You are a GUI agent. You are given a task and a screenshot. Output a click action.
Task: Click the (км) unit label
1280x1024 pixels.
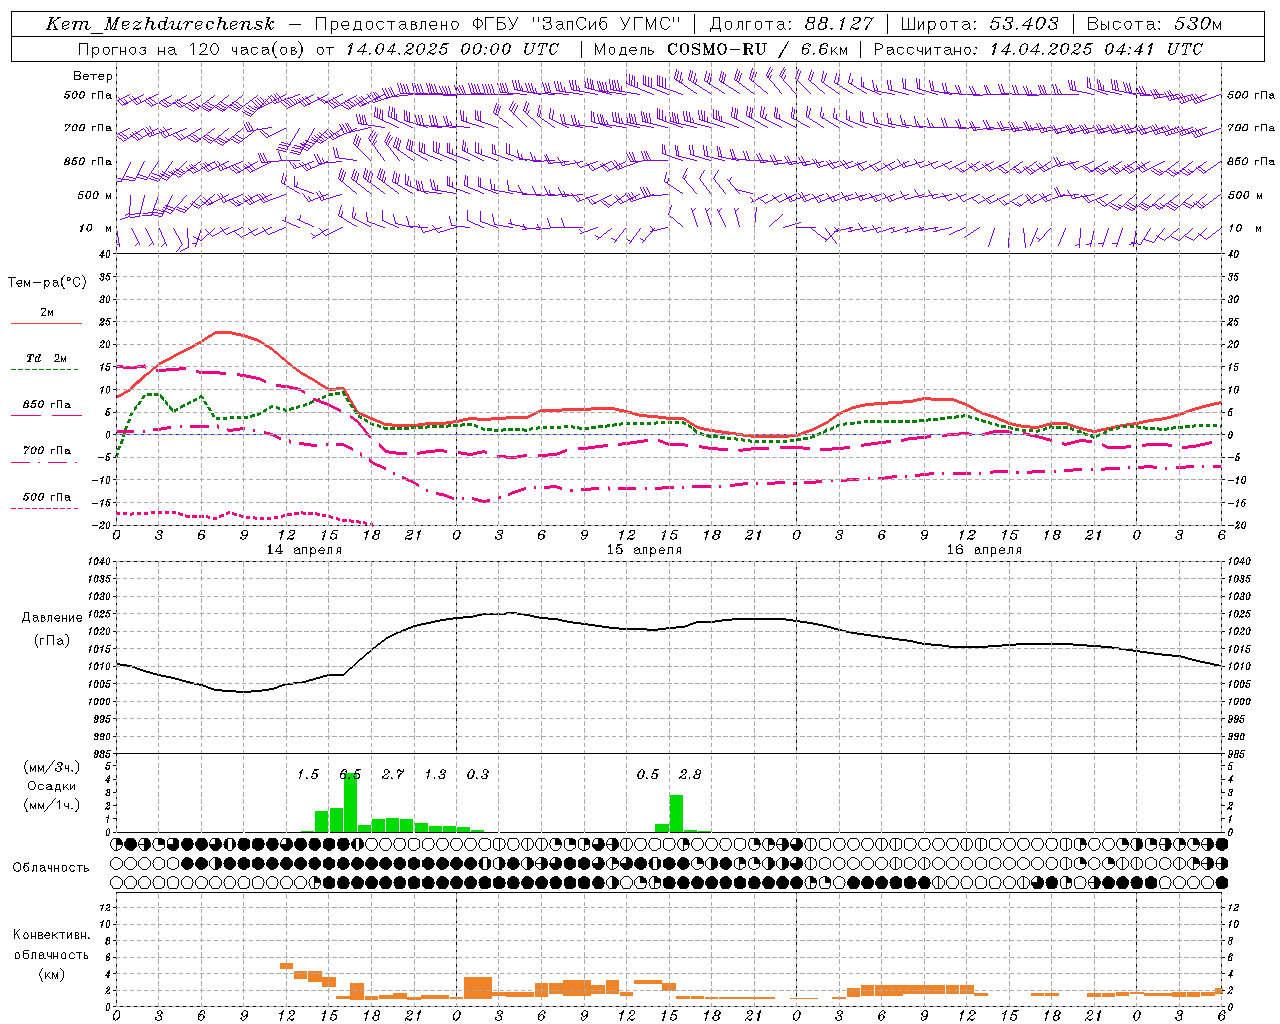[52, 974]
